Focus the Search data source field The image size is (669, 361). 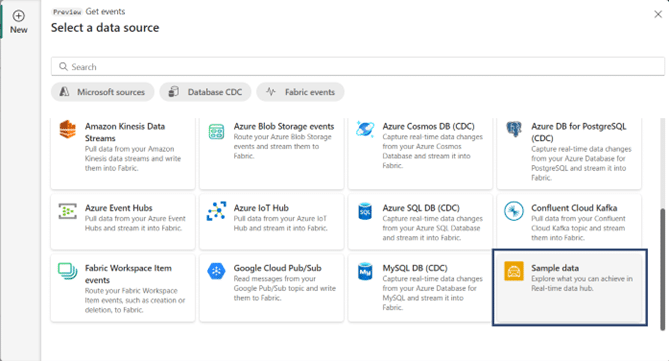358,67
